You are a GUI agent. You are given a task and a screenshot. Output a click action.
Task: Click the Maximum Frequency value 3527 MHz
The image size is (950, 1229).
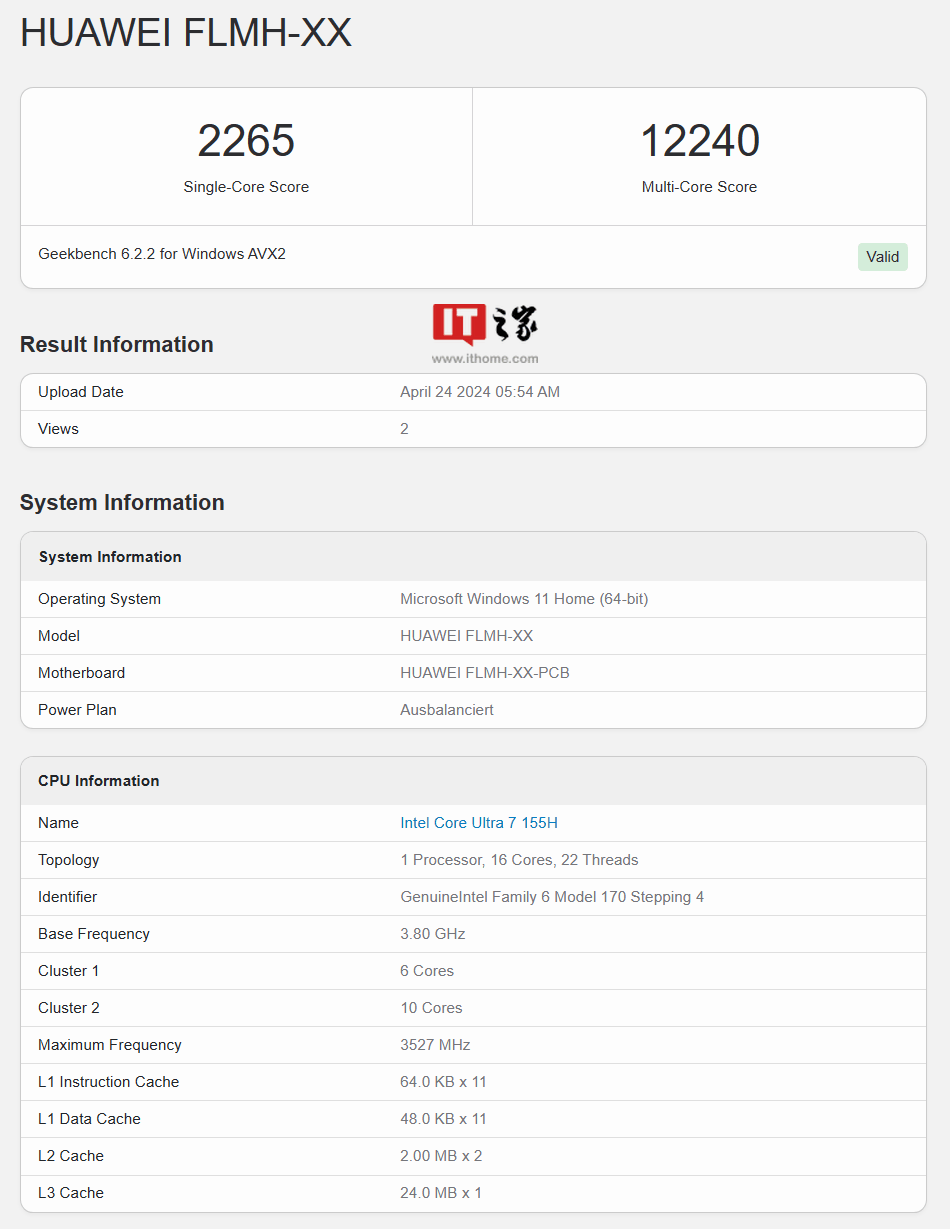[x=435, y=1045]
